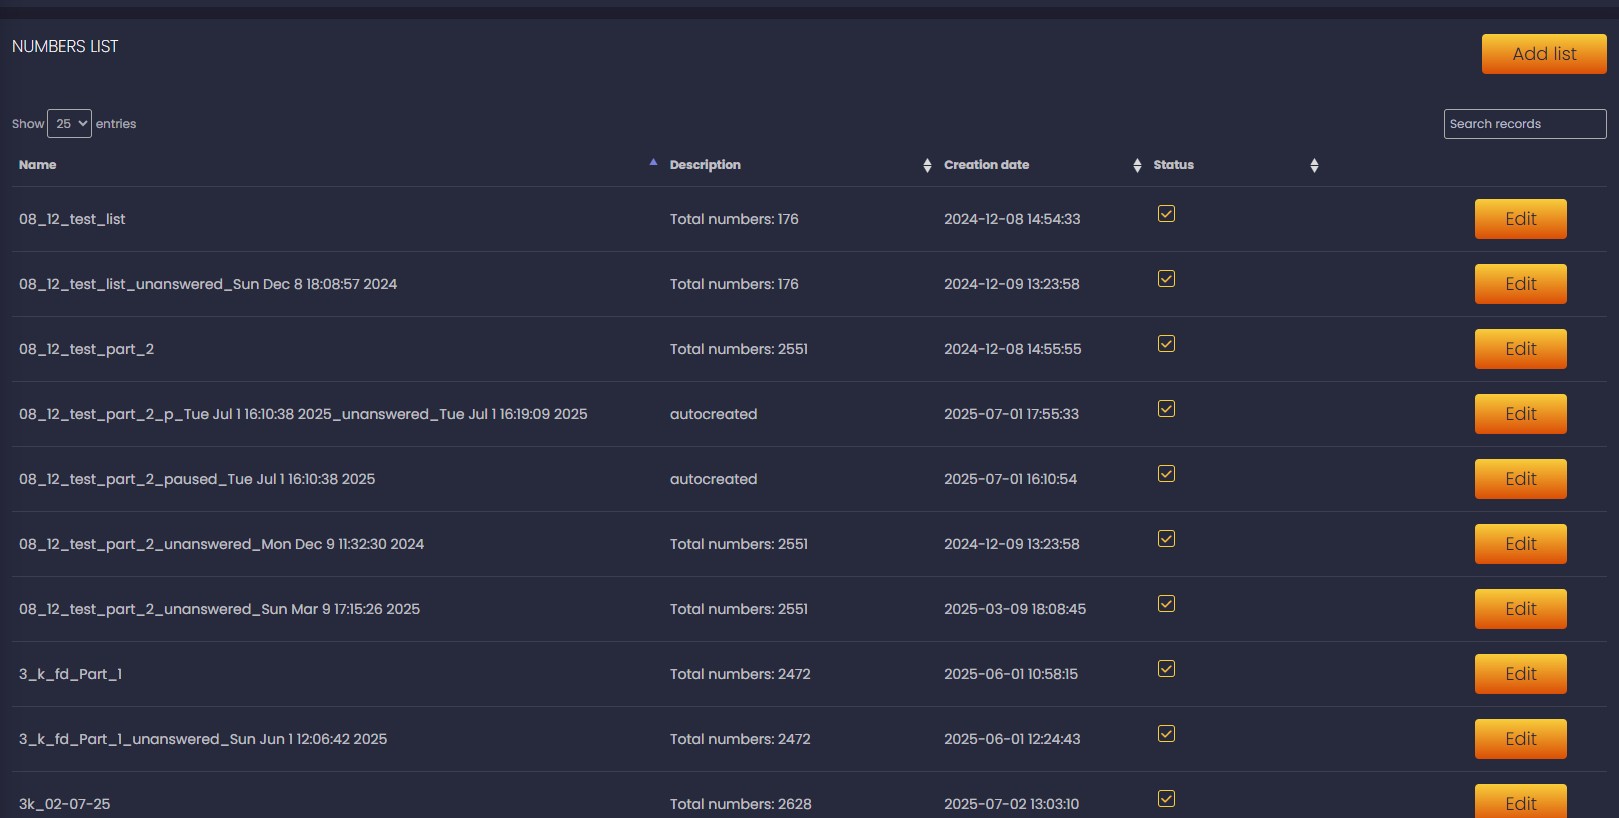Click the Description column sort arrows
Image resolution: width=1619 pixels, height=818 pixels.
[x=927, y=165]
